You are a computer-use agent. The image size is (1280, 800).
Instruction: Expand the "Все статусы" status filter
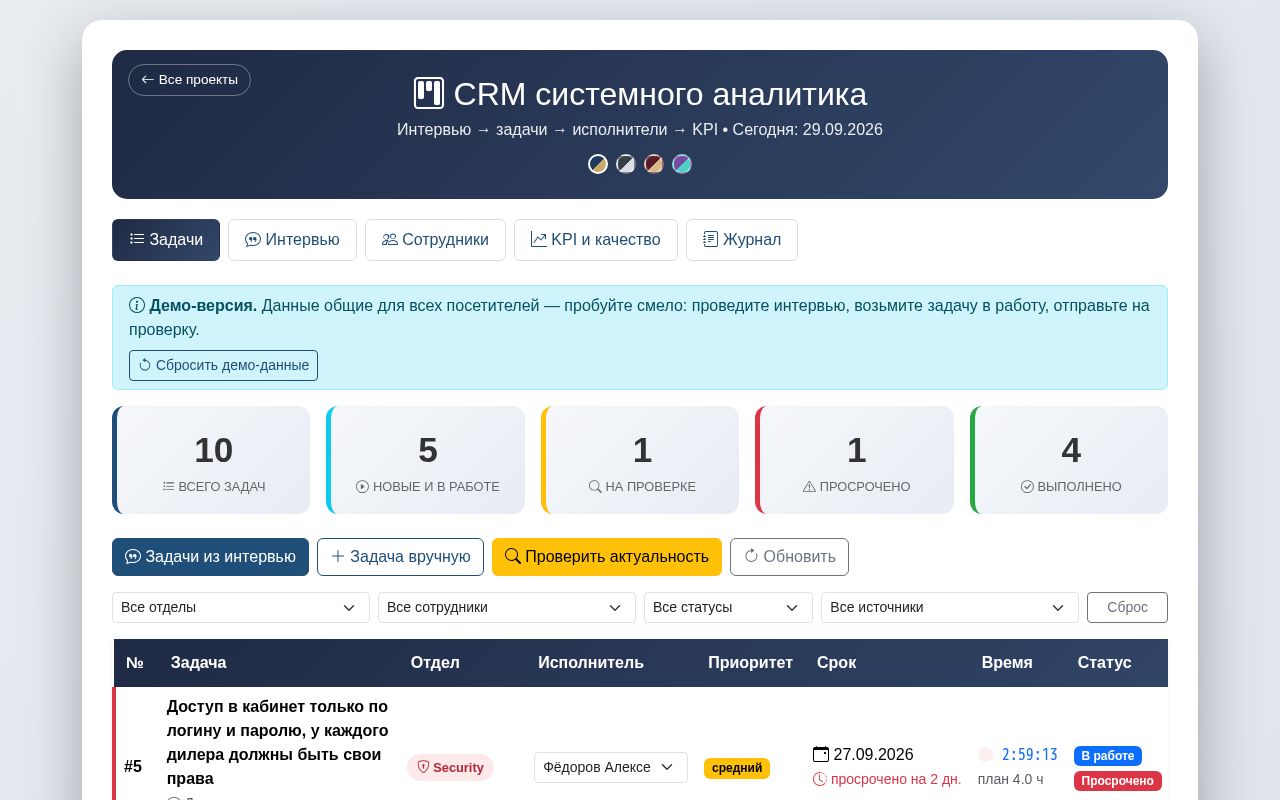728,607
